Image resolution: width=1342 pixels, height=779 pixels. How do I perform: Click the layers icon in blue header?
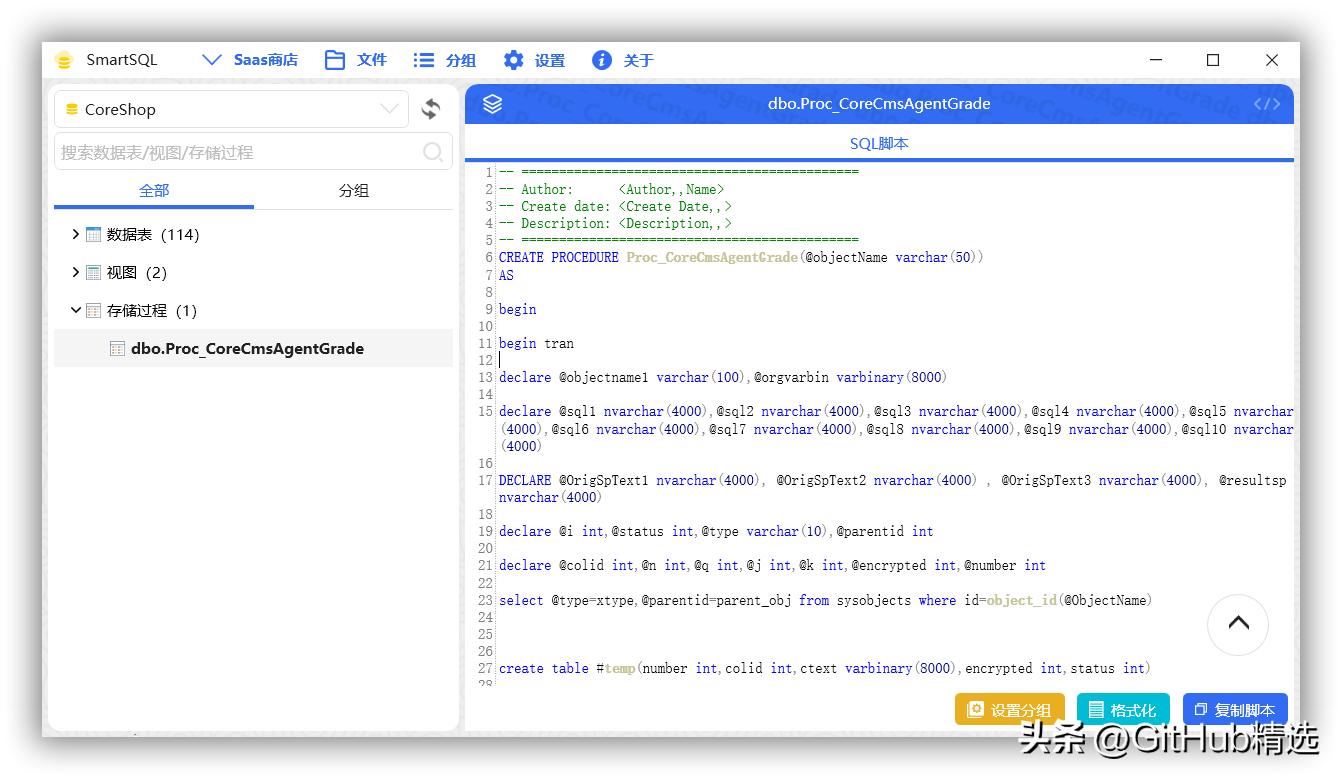pyautogui.click(x=492, y=104)
